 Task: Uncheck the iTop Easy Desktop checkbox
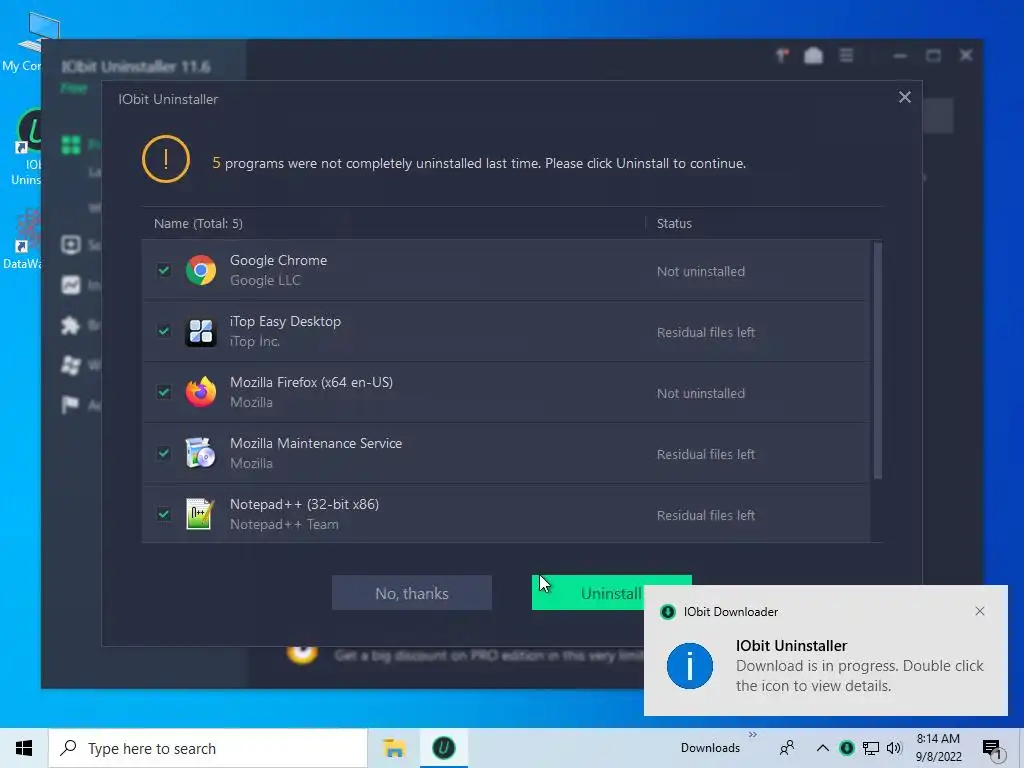tap(164, 331)
